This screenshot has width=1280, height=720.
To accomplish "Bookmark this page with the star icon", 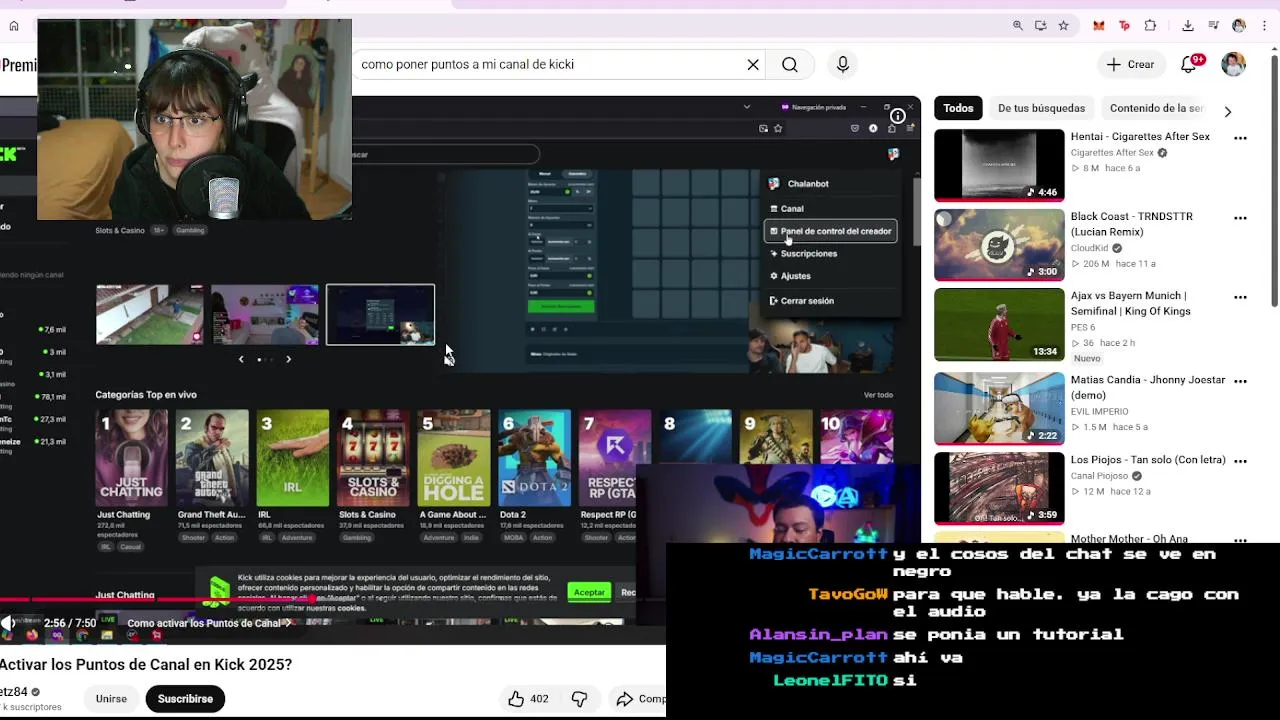I will pos(1063,26).
